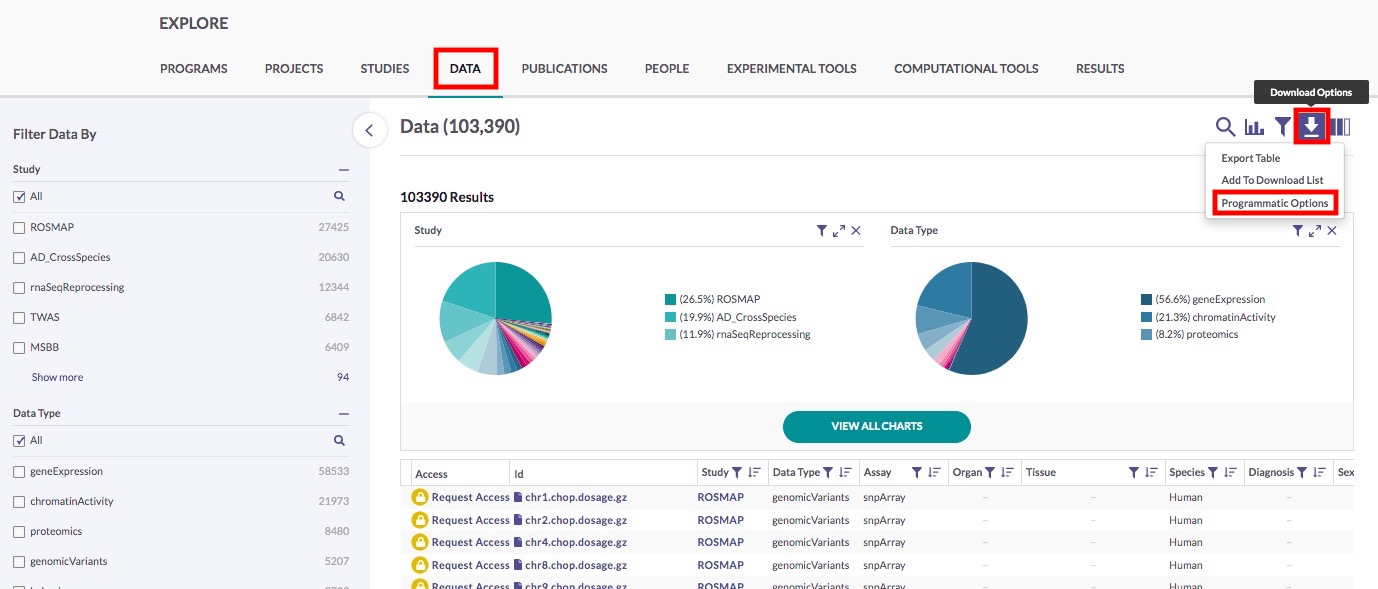Viewport: 1378px width, 589px height.
Task: Sort the Assay column
Action: [935, 473]
